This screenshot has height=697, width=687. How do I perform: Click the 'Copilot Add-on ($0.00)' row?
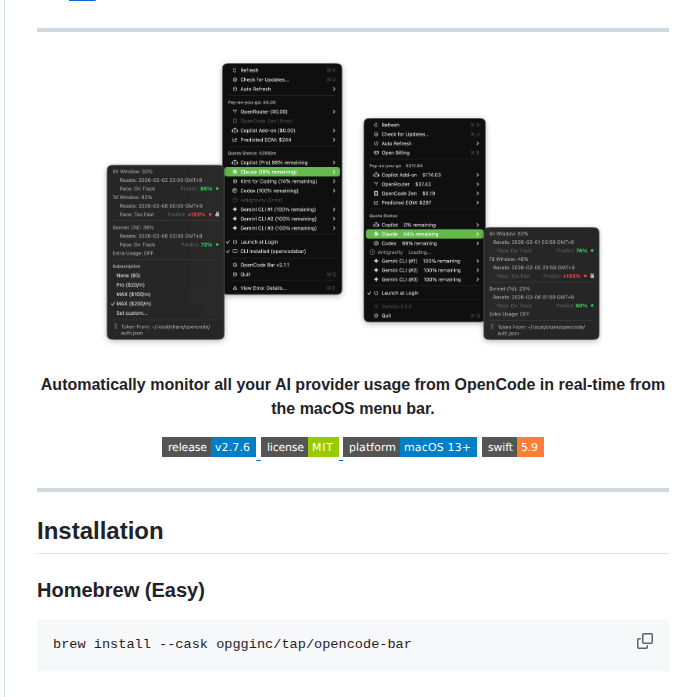[x=282, y=131]
